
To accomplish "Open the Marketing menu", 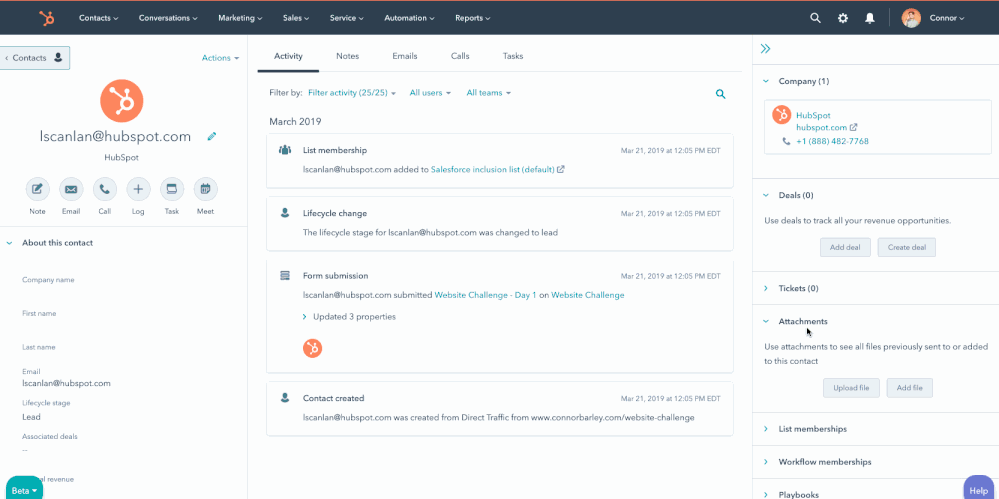I will [240, 18].
